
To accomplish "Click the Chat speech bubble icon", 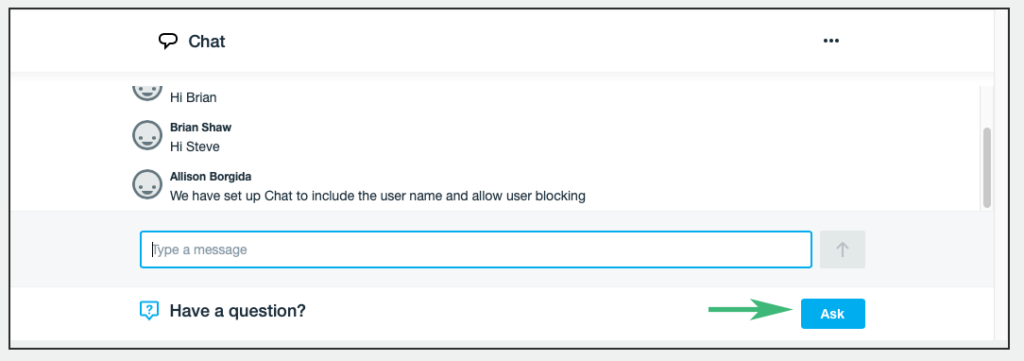I will coord(168,41).
